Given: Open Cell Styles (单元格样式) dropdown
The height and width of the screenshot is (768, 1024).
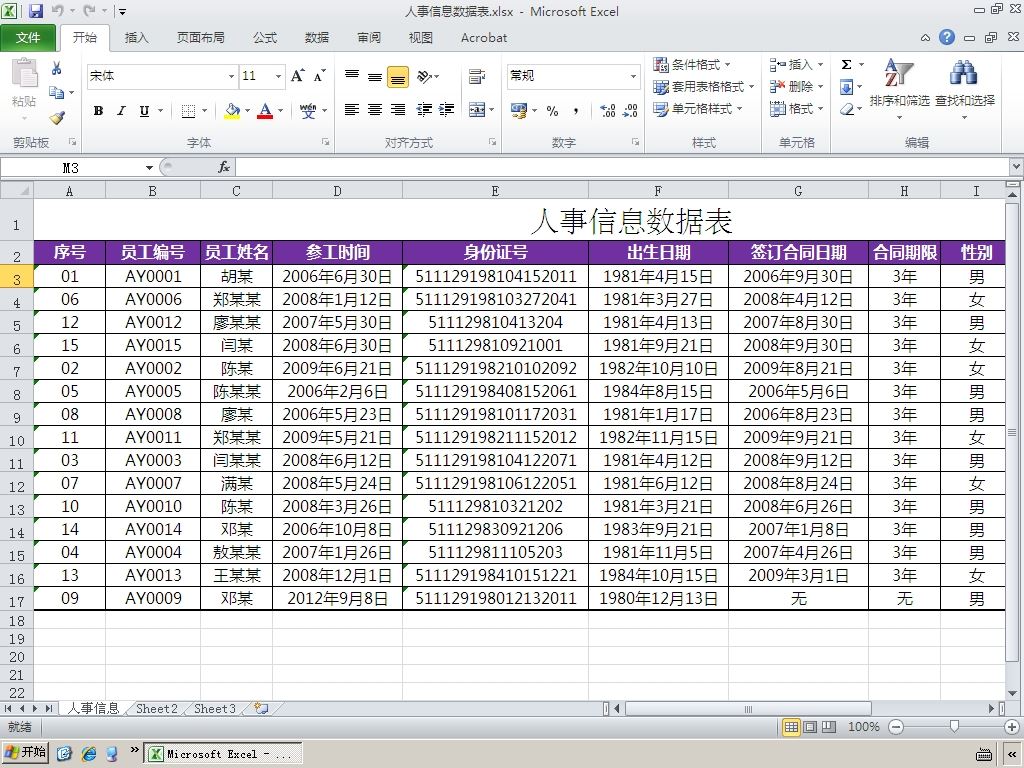Looking at the screenshot, I should tap(698, 108).
